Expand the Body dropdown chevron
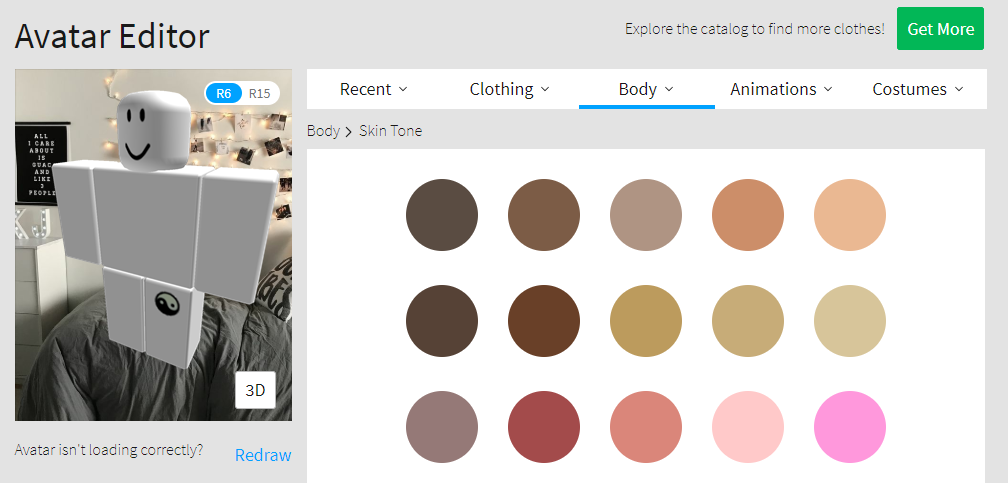Image resolution: width=1008 pixels, height=483 pixels. click(669, 89)
